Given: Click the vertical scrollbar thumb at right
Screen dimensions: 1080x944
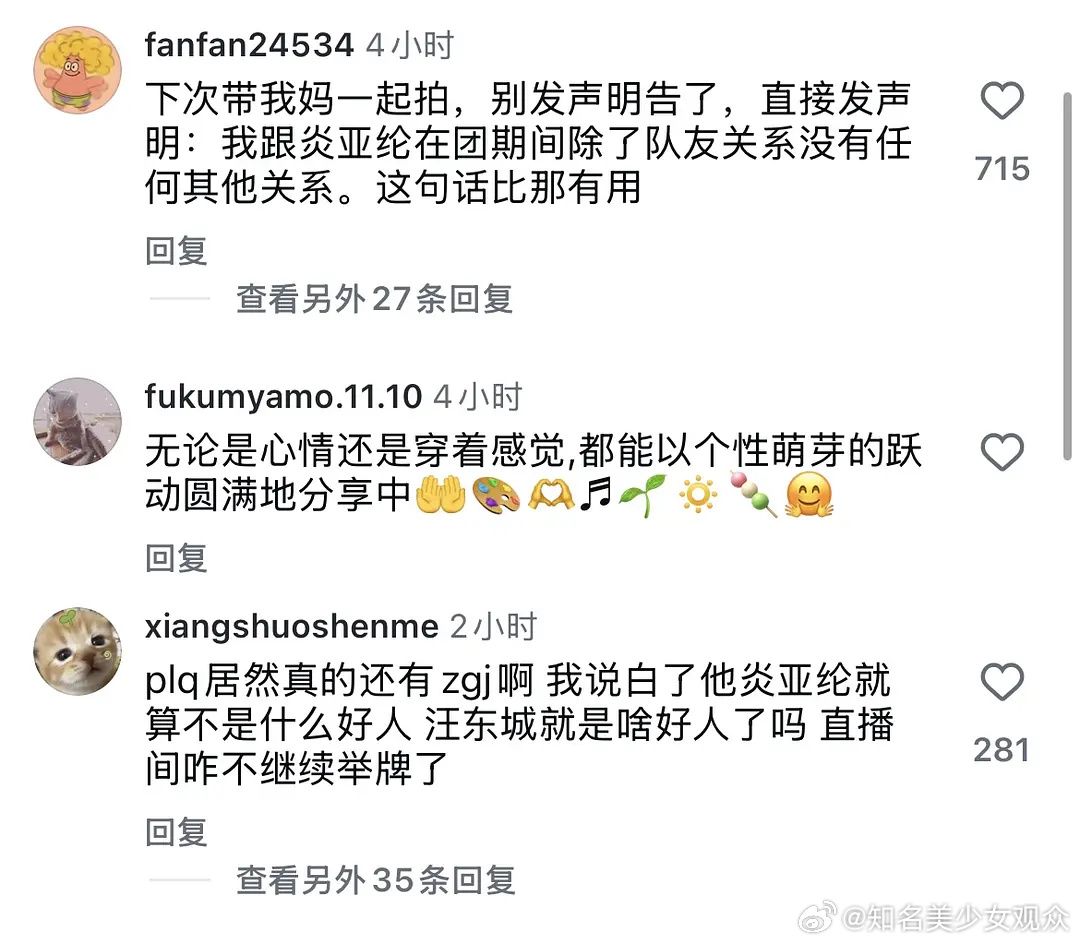Looking at the screenshot, I should [x=1068, y=275].
